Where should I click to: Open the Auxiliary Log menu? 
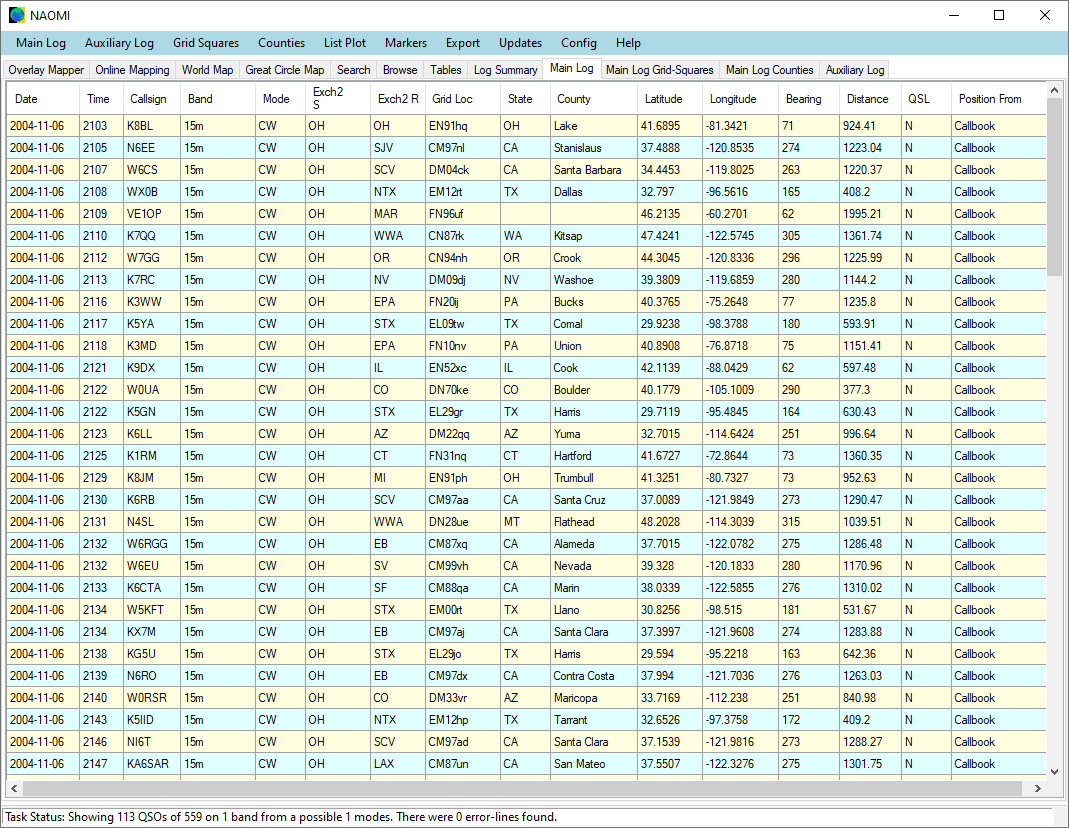[119, 43]
